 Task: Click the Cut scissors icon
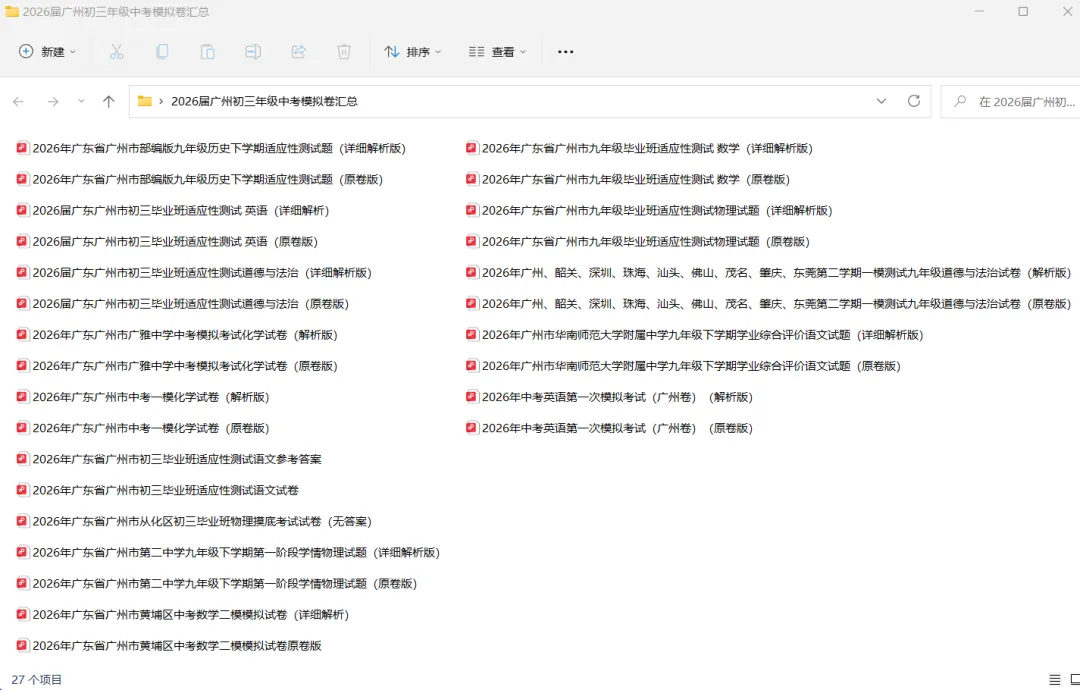pos(116,52)
